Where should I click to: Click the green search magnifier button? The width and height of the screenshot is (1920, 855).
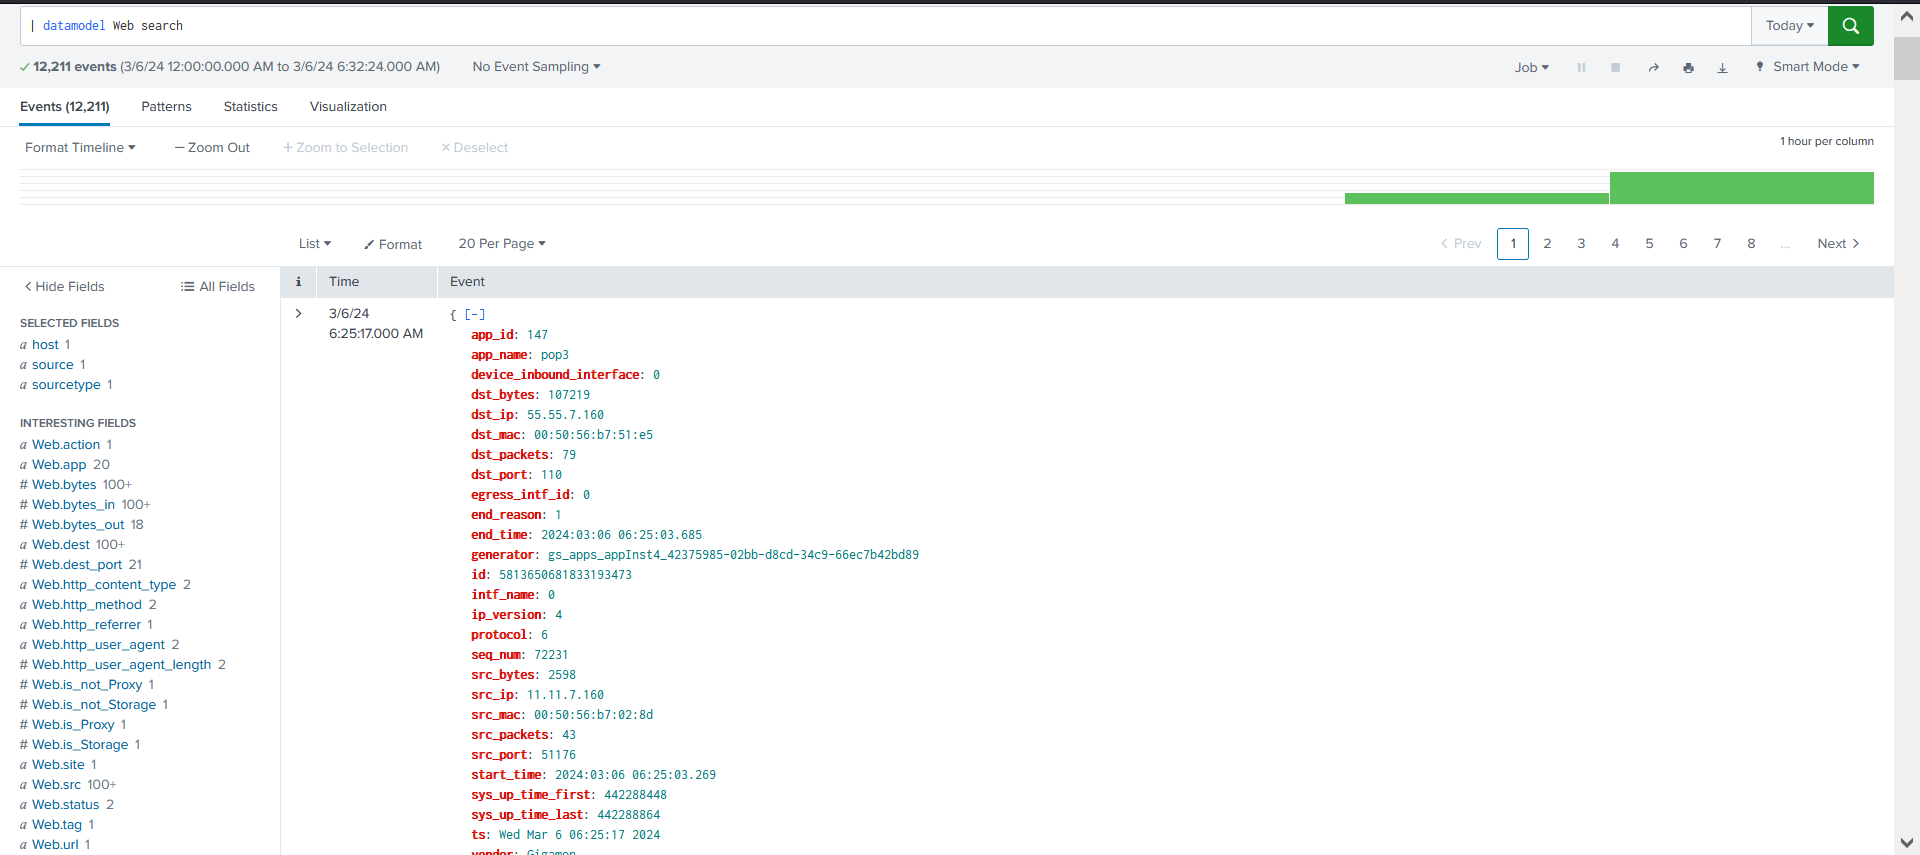(1850, 26)
